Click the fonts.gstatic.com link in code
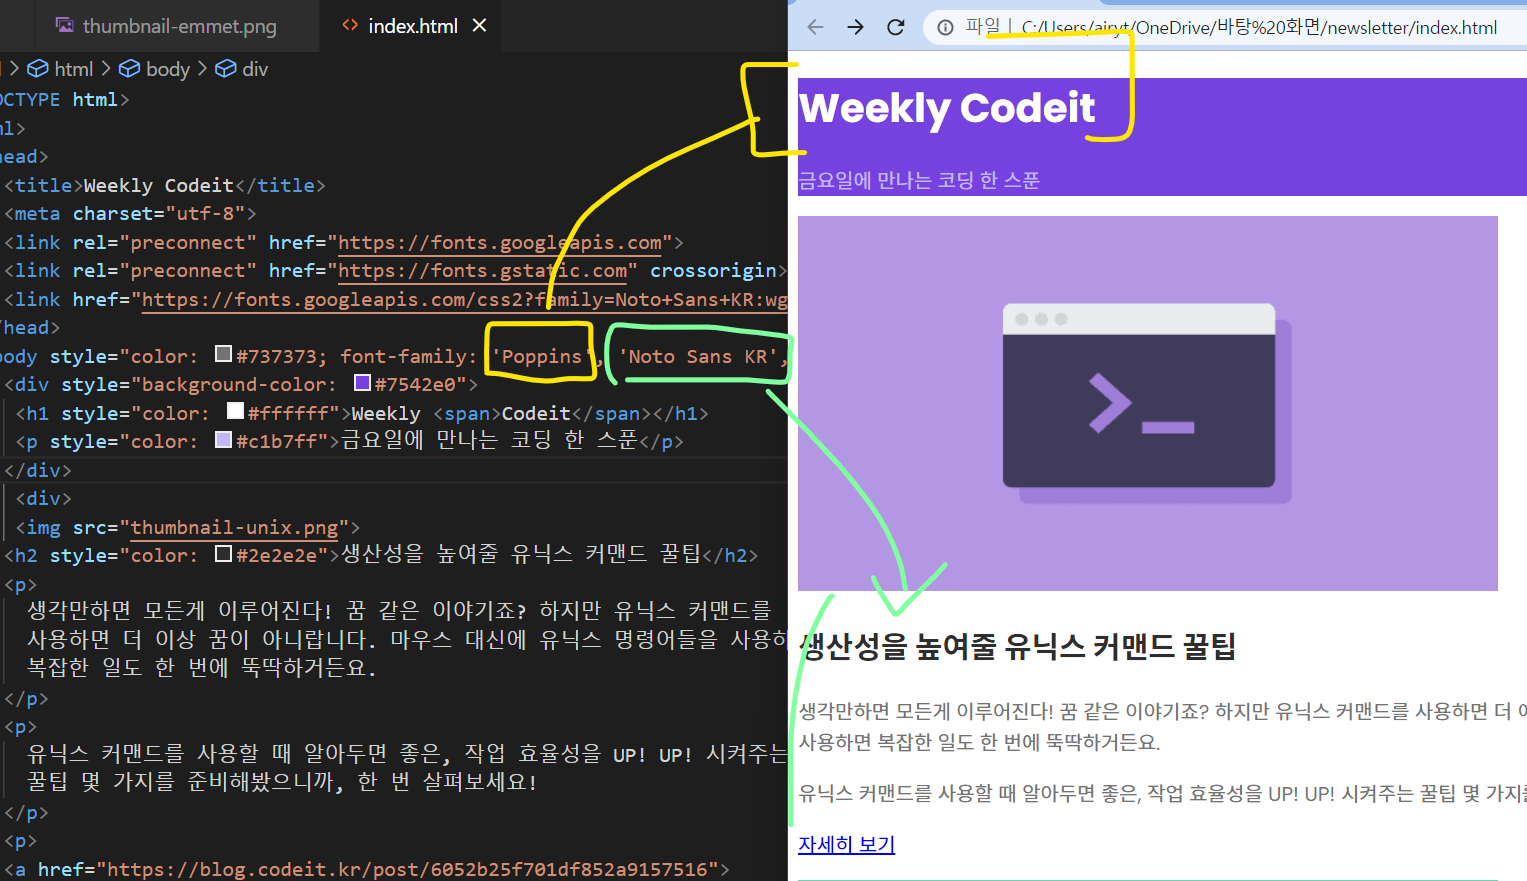 pyautogui.click(x=483, y=270)
